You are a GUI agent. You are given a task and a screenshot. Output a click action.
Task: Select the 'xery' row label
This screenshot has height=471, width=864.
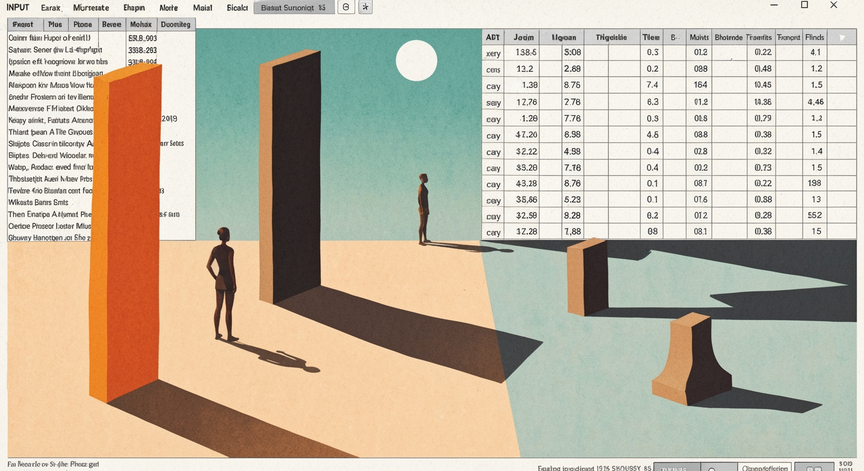pos(493,53)
